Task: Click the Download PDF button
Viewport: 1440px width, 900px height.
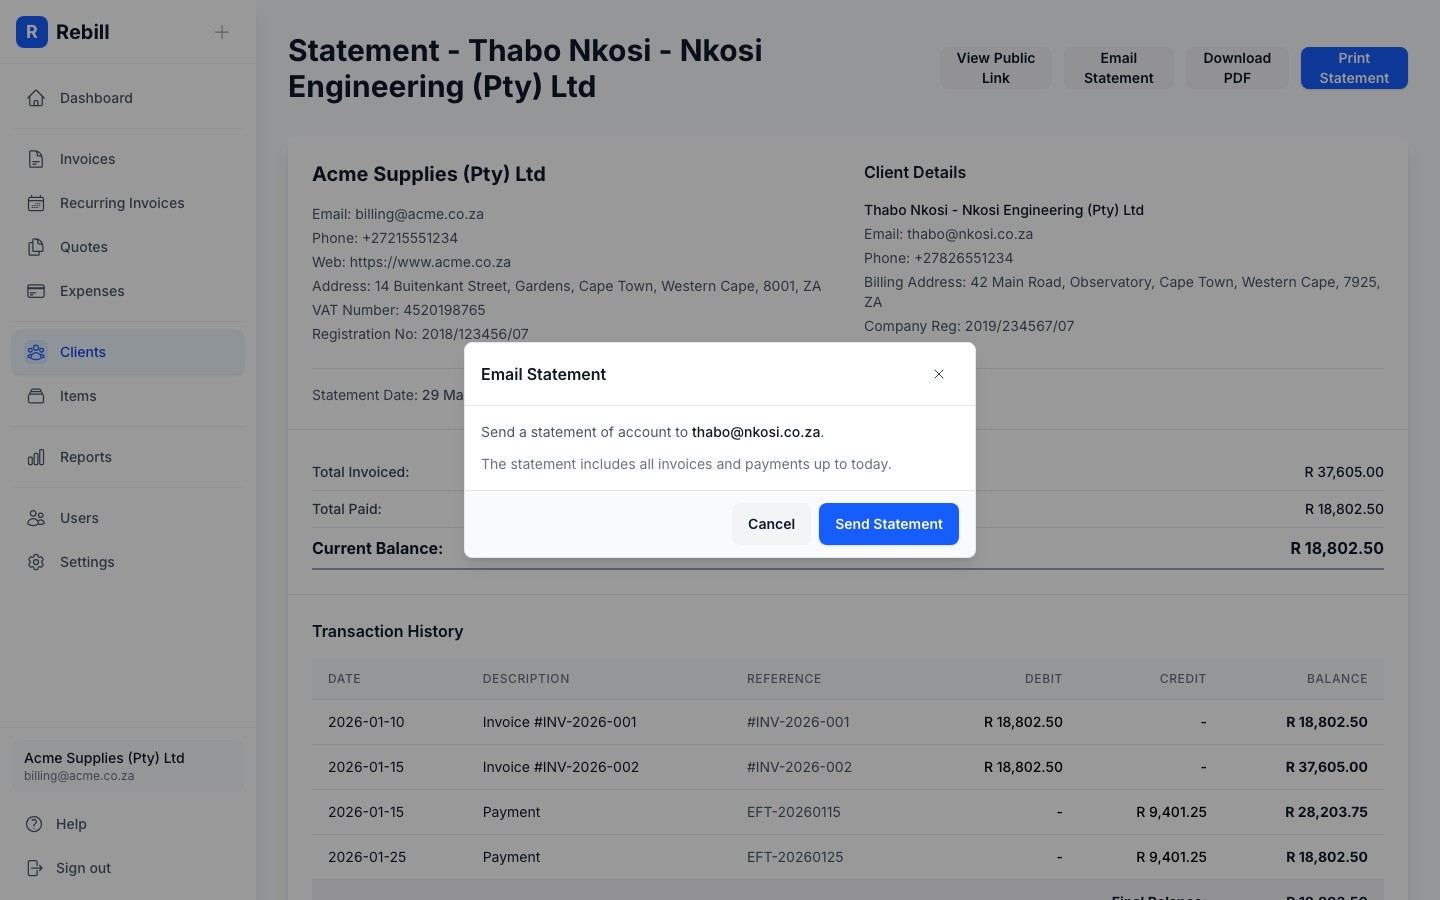Action: 1237,68
